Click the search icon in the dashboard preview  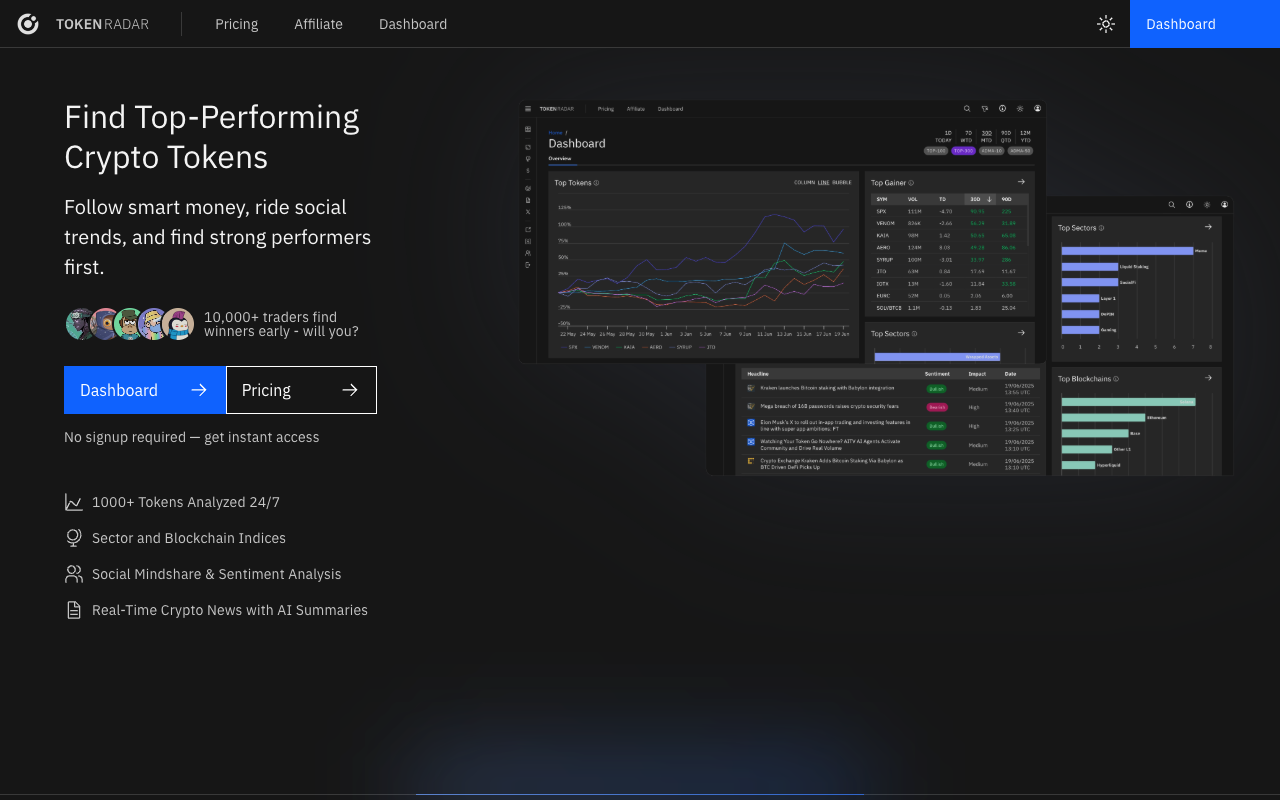pyautogui.click(x=967, y=108)
